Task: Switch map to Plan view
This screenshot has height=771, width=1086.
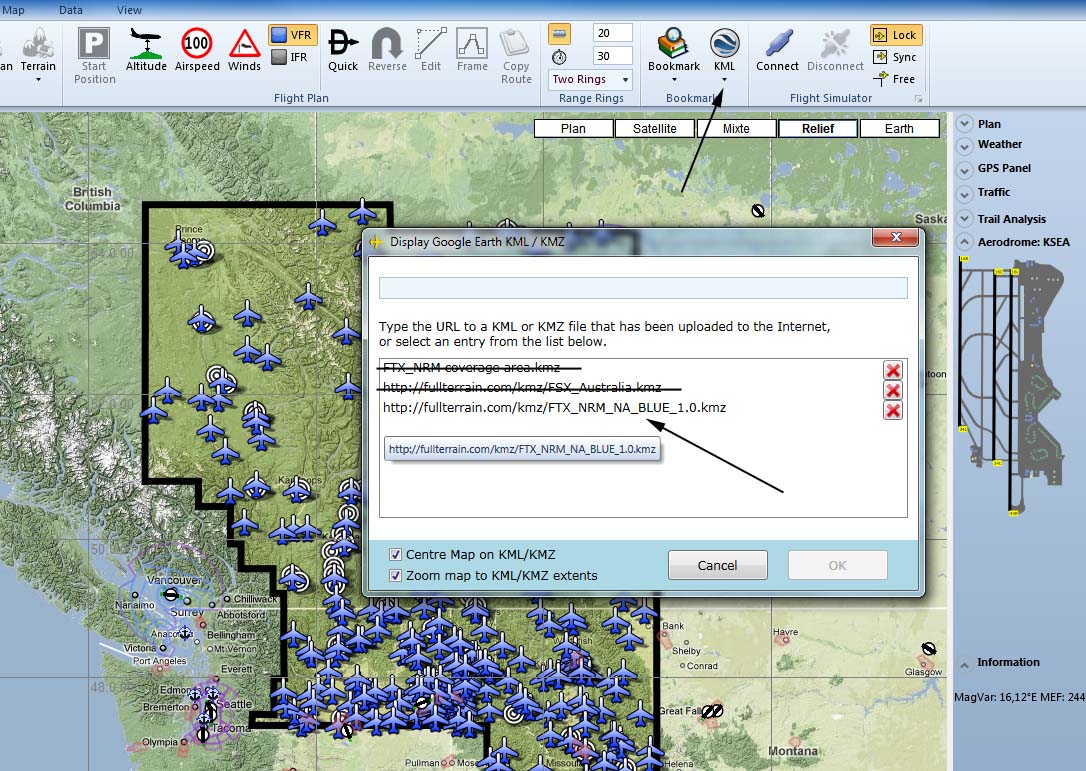Action: click(x=573, y=128)
